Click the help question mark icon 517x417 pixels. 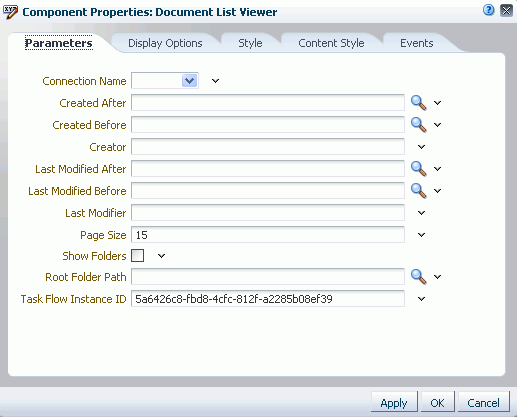(x=488, y=10)
